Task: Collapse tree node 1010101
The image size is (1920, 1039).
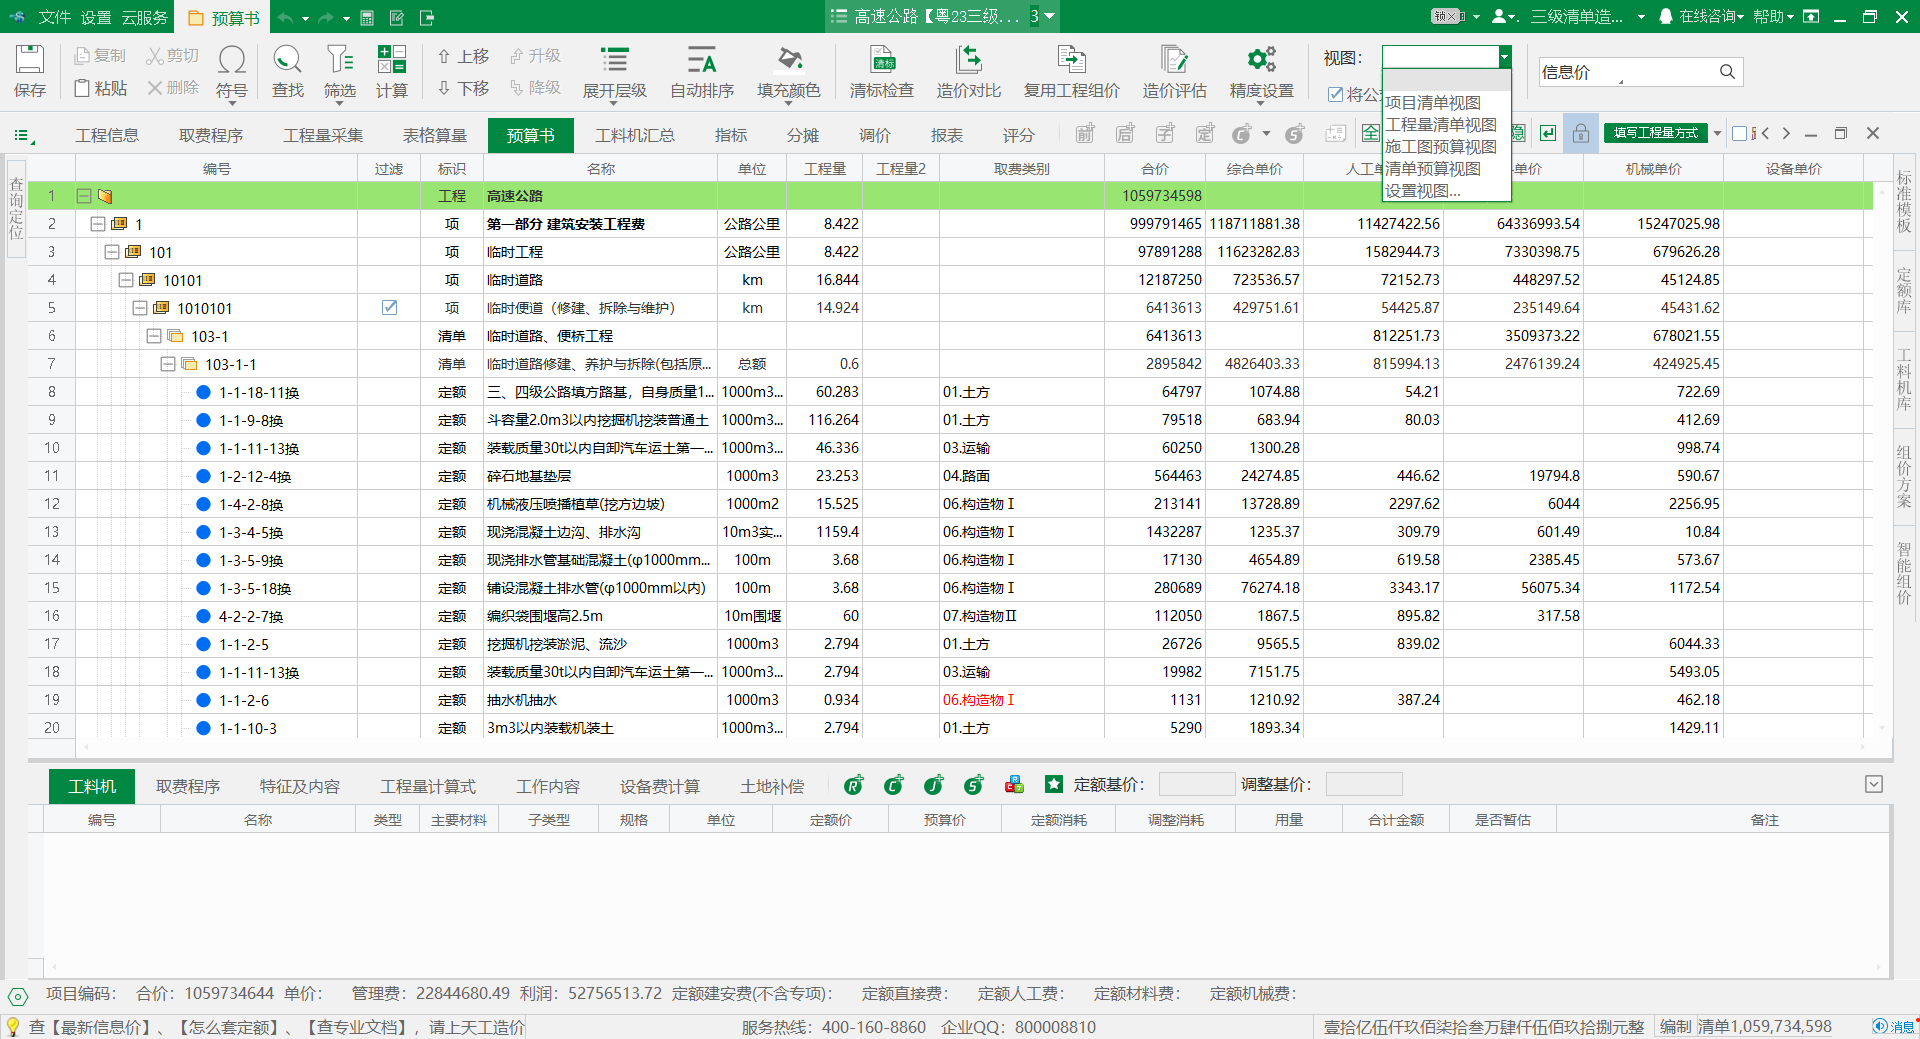Action: coord(140,308)
